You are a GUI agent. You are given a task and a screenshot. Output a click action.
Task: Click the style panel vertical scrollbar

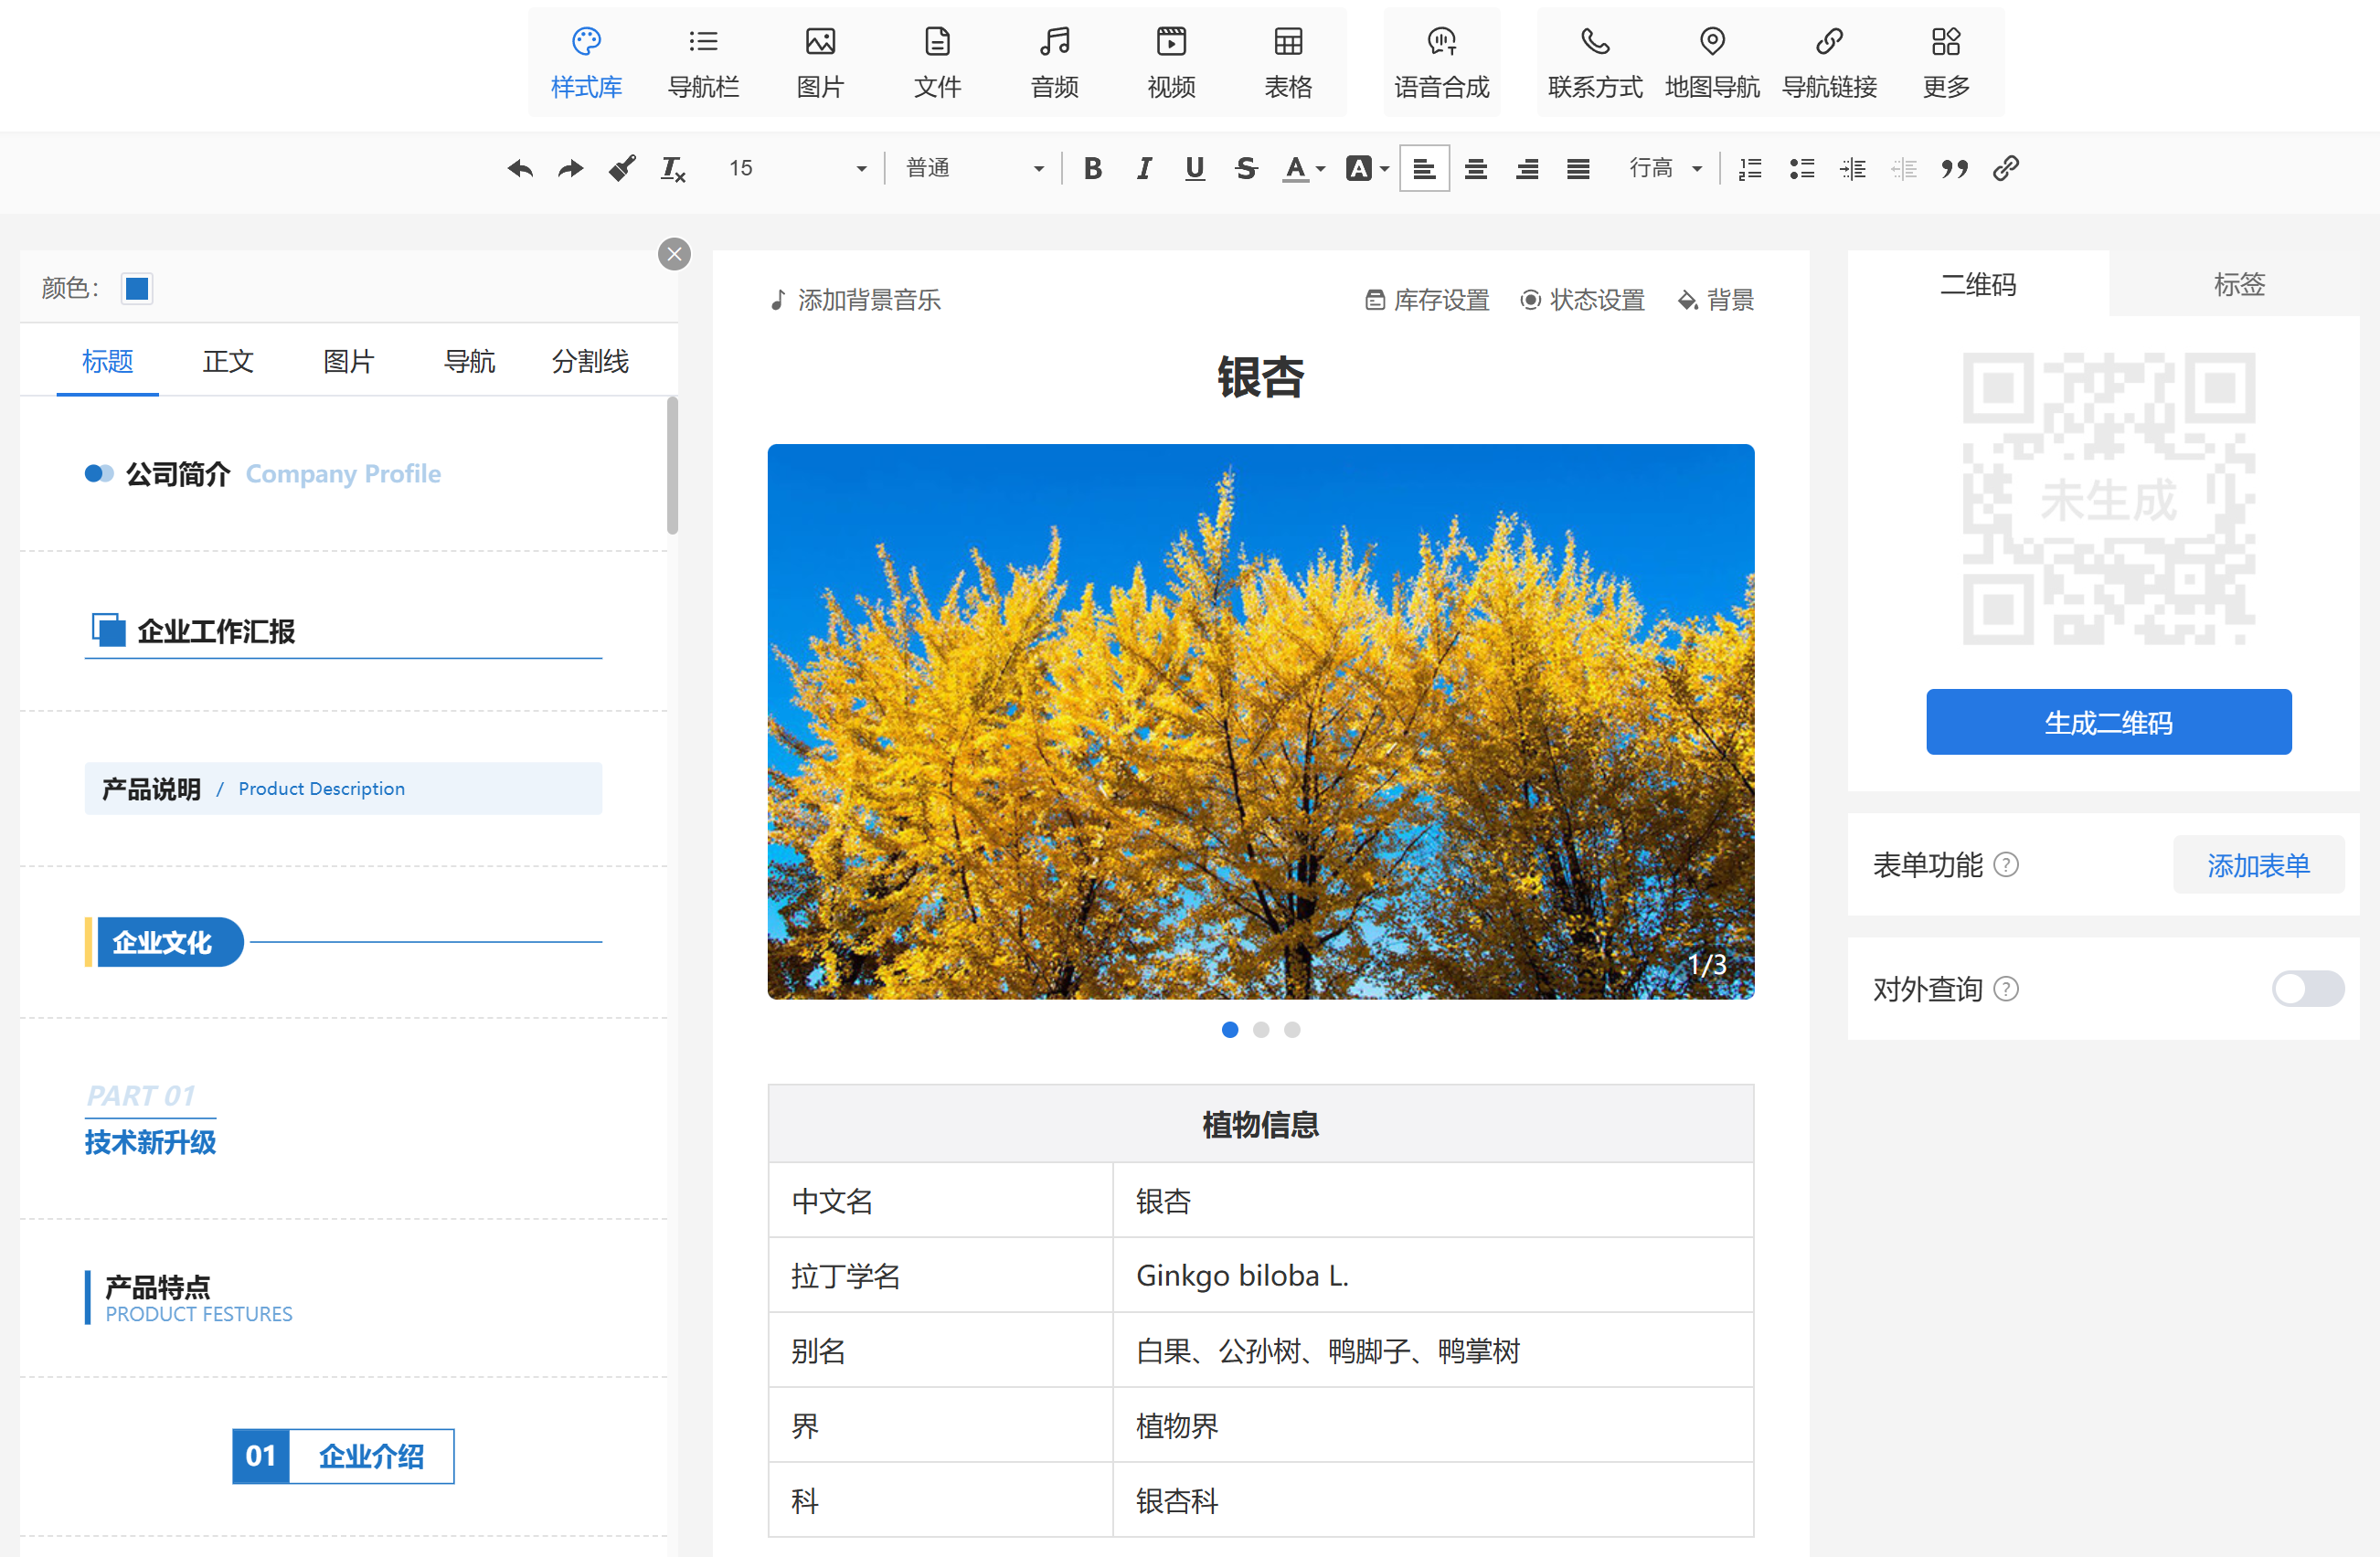673,466
